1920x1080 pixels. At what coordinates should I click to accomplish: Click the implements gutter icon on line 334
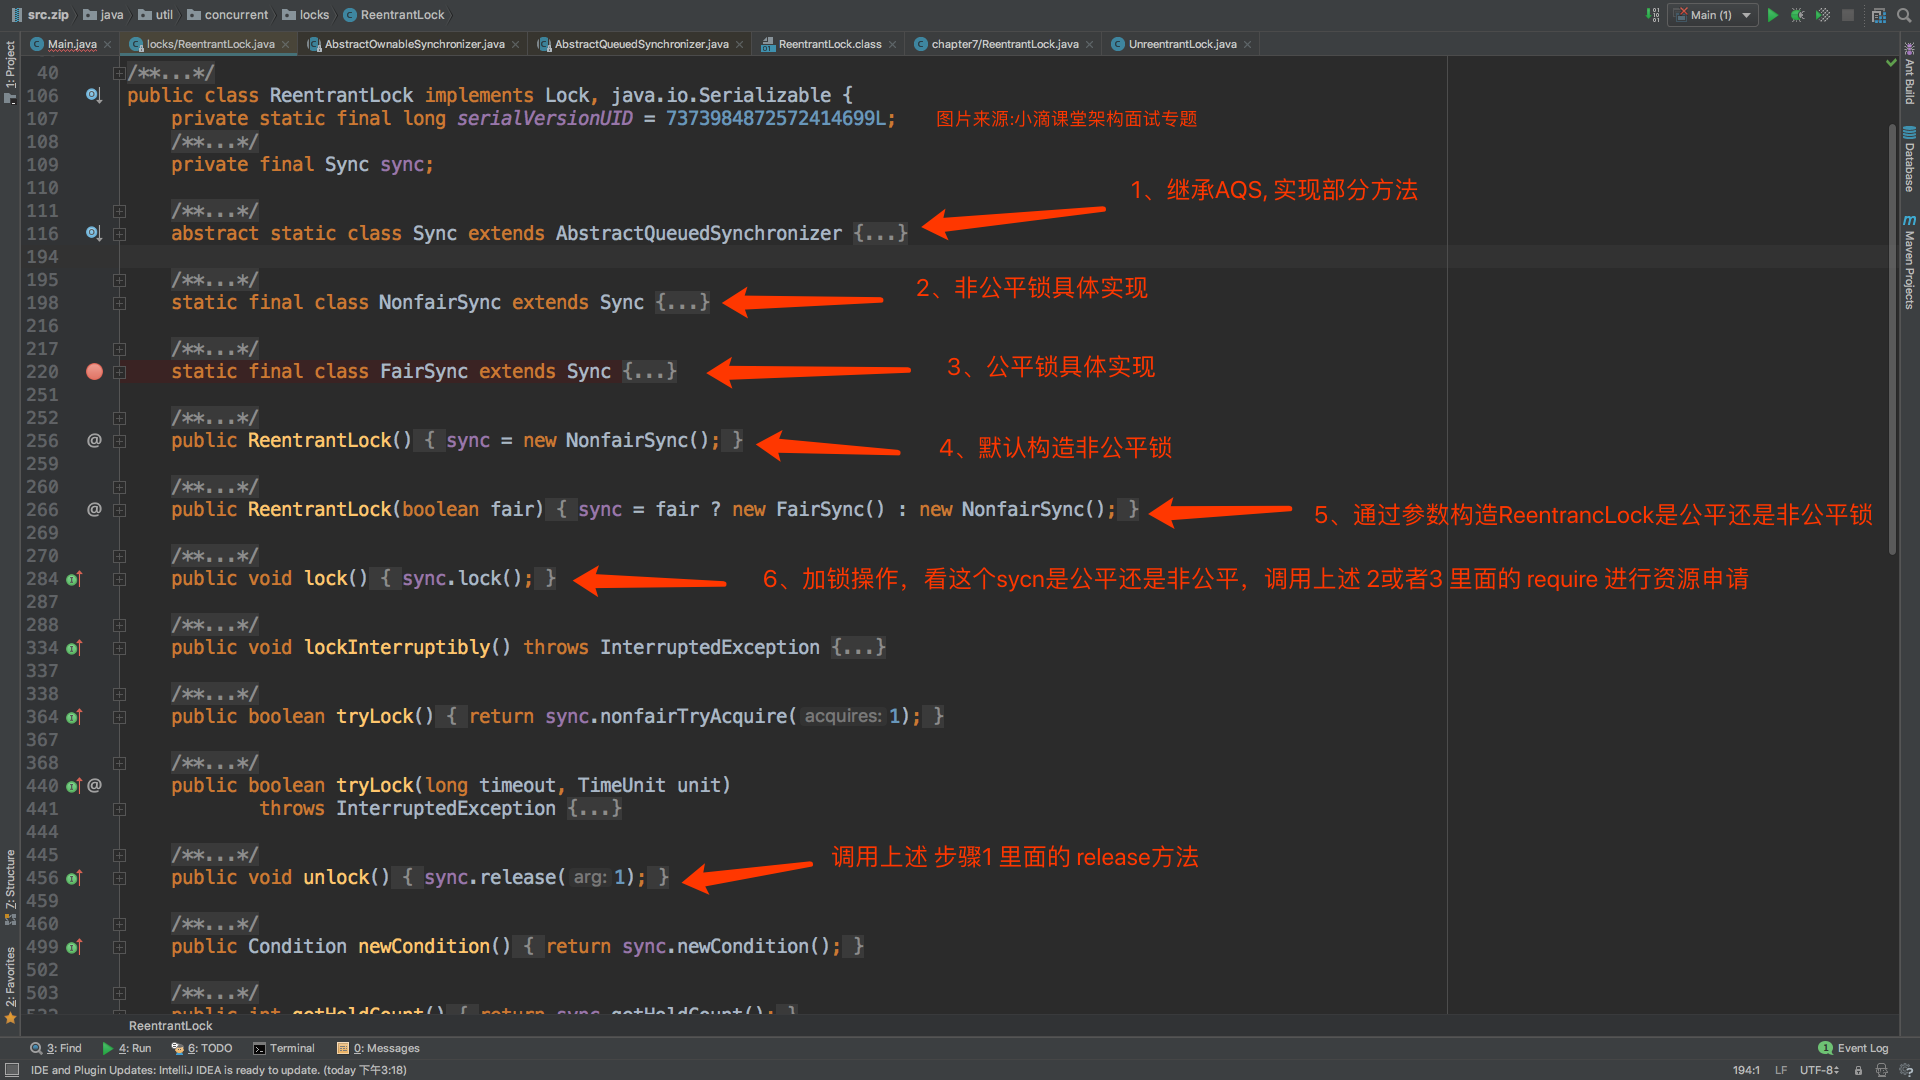coord(73,648)
